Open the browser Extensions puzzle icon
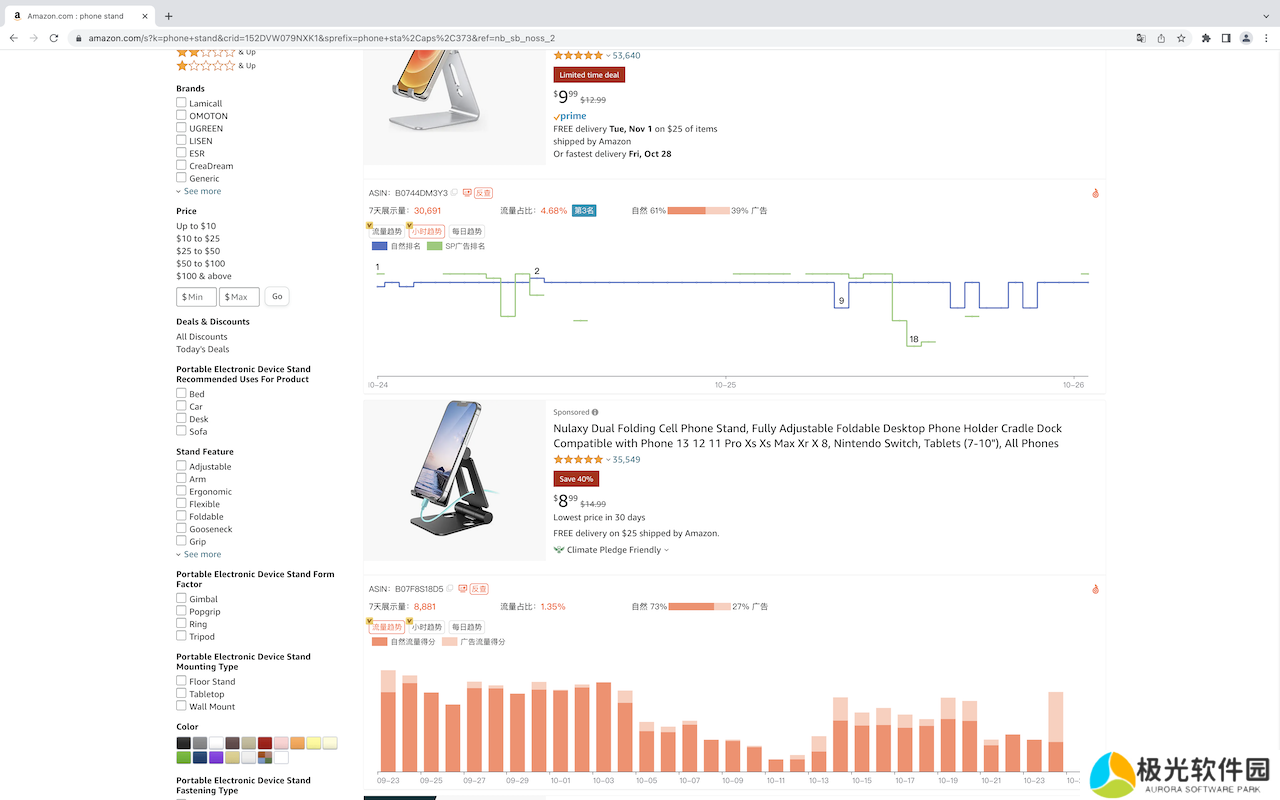Viewport: 1280px width, 800px height. pos(1206,38)
